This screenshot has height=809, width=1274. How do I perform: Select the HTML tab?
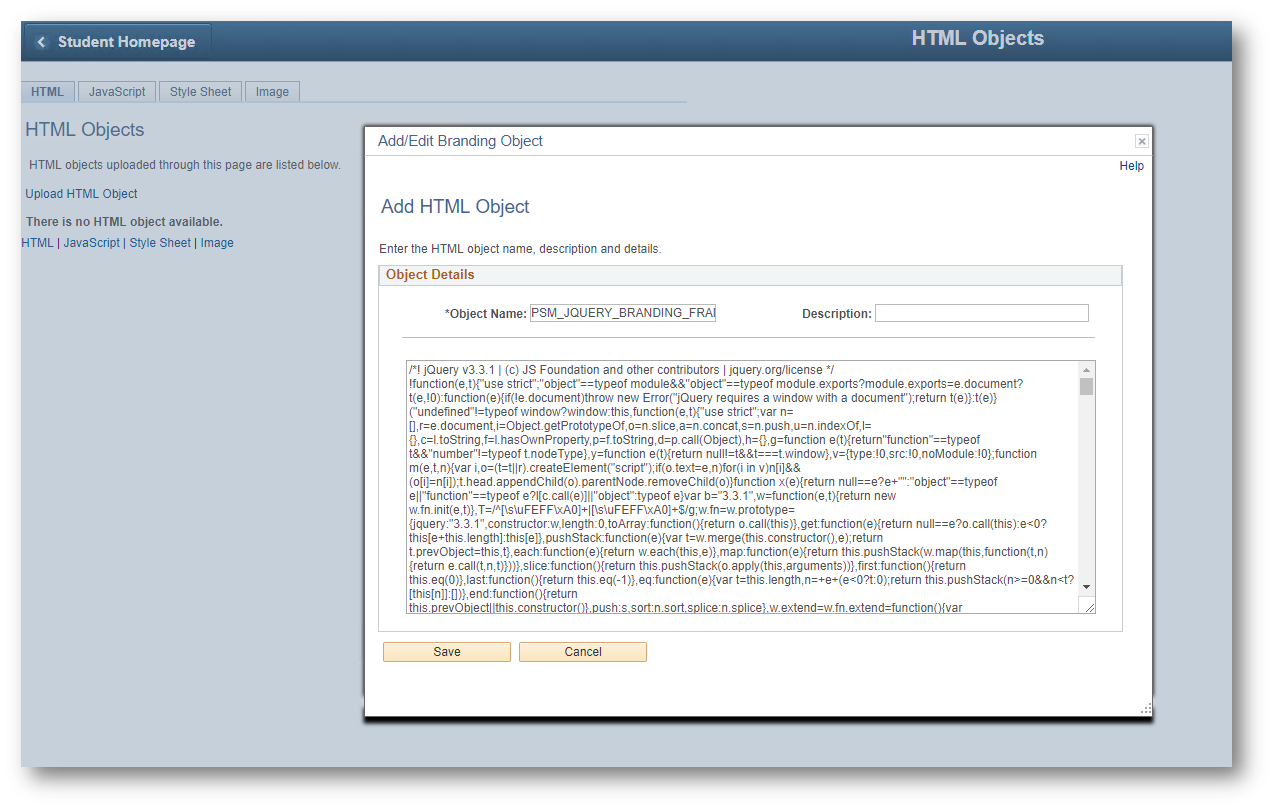pos(47,92)
